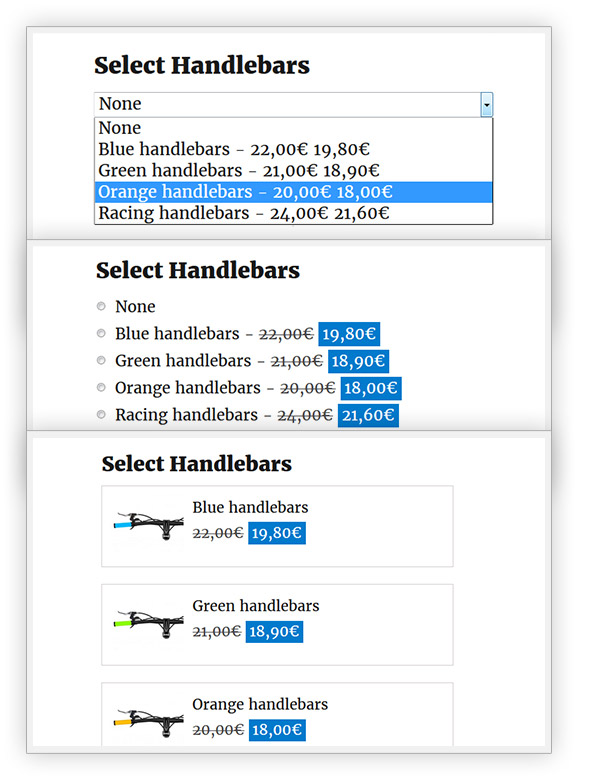Choose highlighted Orange handlebars dropdown option
Image resolution: width=600 pixels, height=784 pixels.
click(x=245, y=192)
